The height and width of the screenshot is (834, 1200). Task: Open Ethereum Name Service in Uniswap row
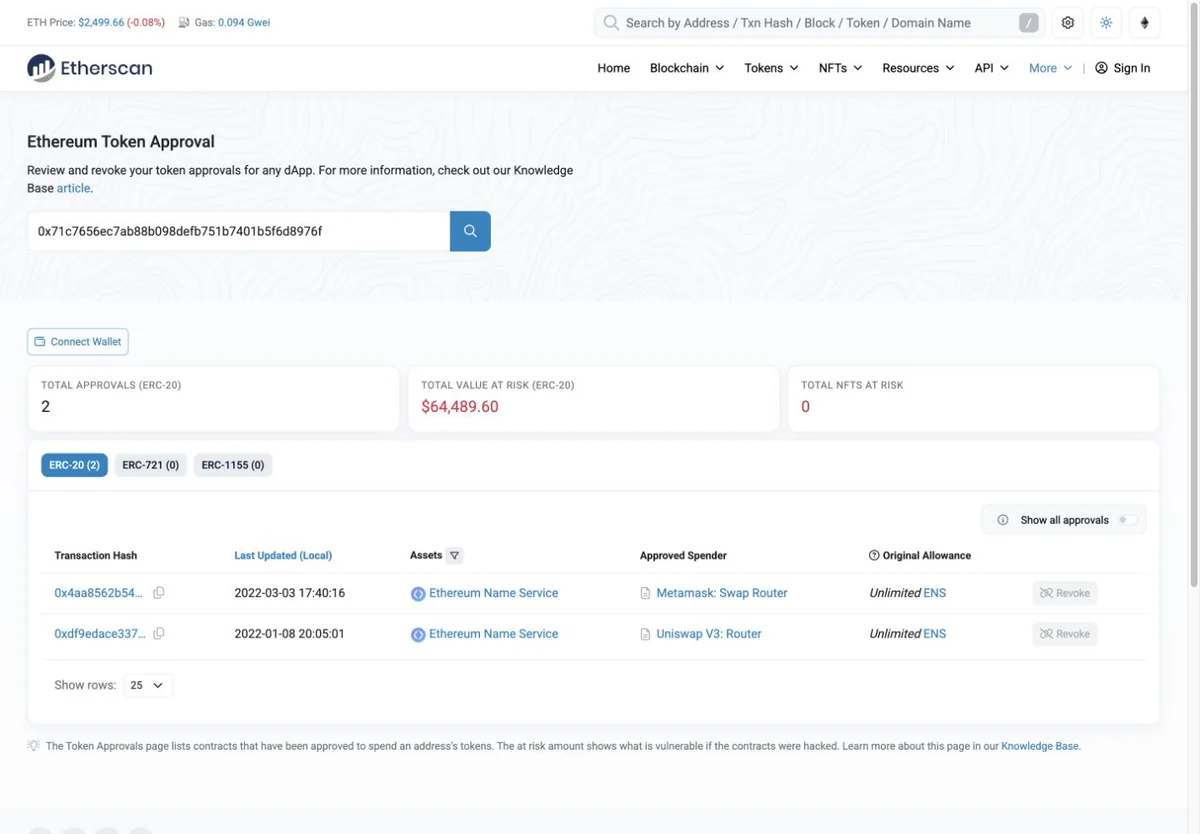pos(494,634)
